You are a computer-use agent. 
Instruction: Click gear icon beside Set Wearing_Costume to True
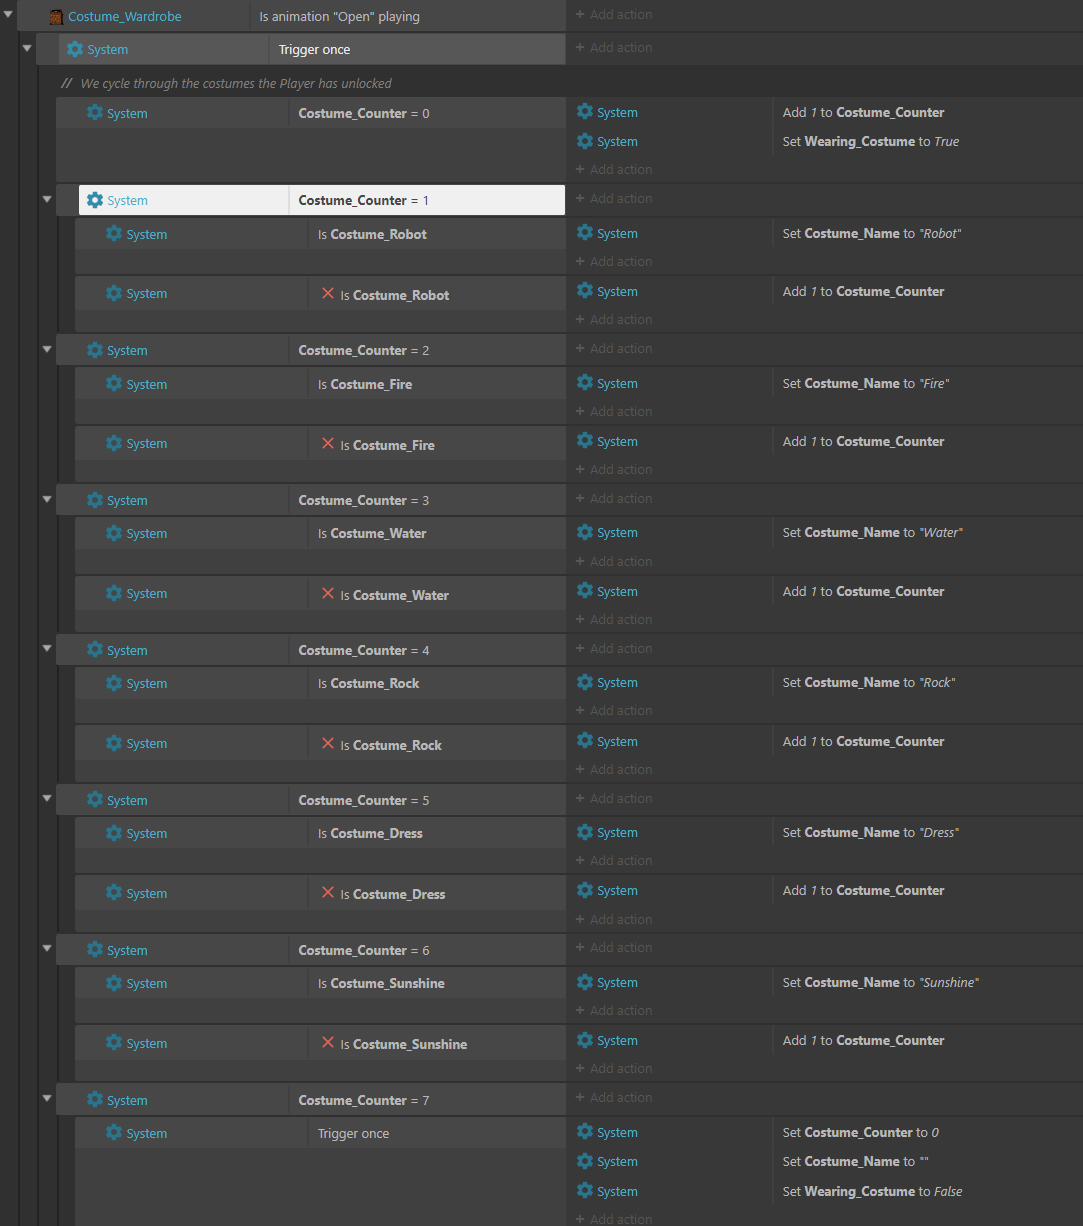(x=585, y=141)
